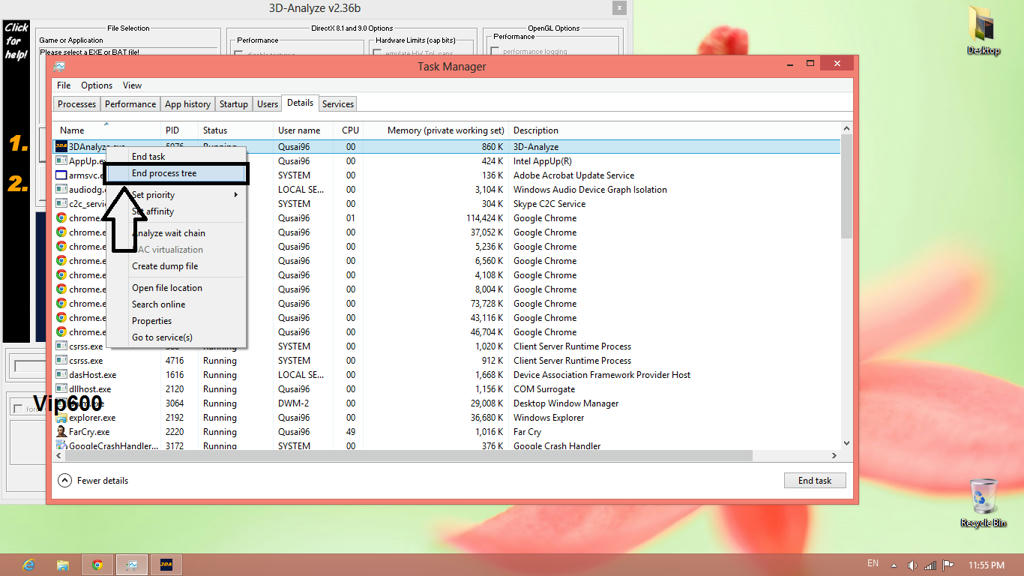The image size is (1024, 576).
Task: Click the horizontal scroll-left arrow
Action: 59,455
